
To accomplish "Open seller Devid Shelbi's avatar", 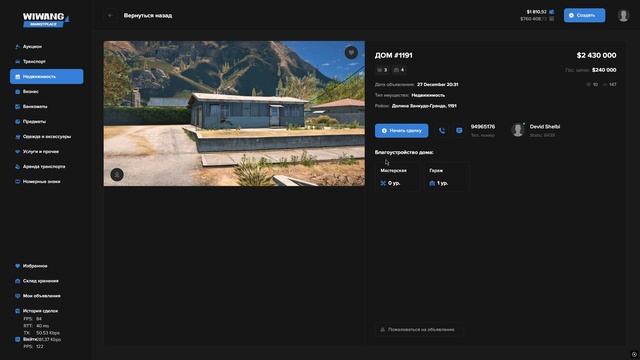I will [x=518, y=130].
